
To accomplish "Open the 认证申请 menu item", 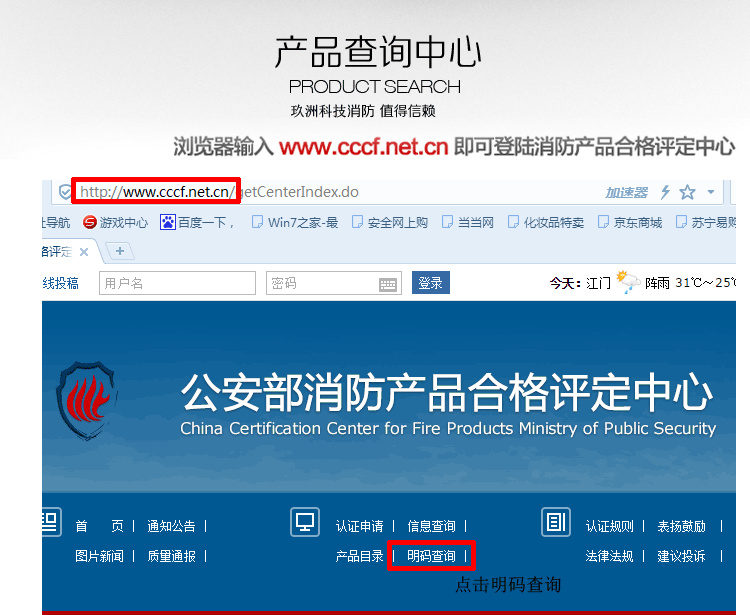I will 360,526.
